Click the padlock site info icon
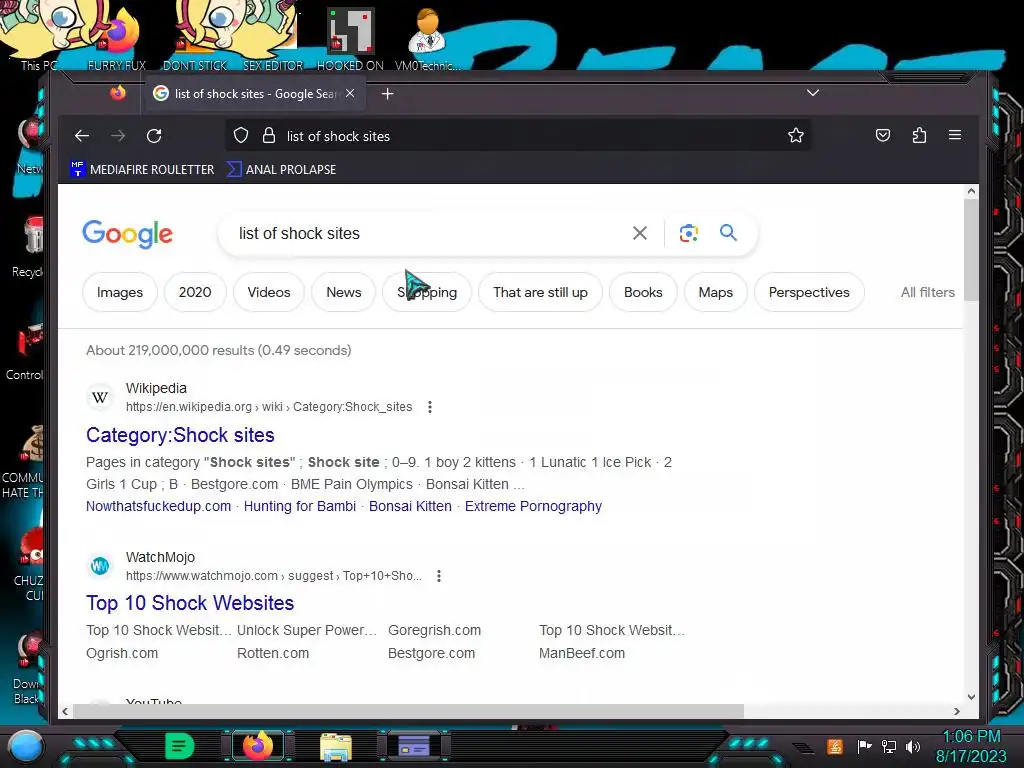This screenshot has width=1024, height=768. point(268,136)
